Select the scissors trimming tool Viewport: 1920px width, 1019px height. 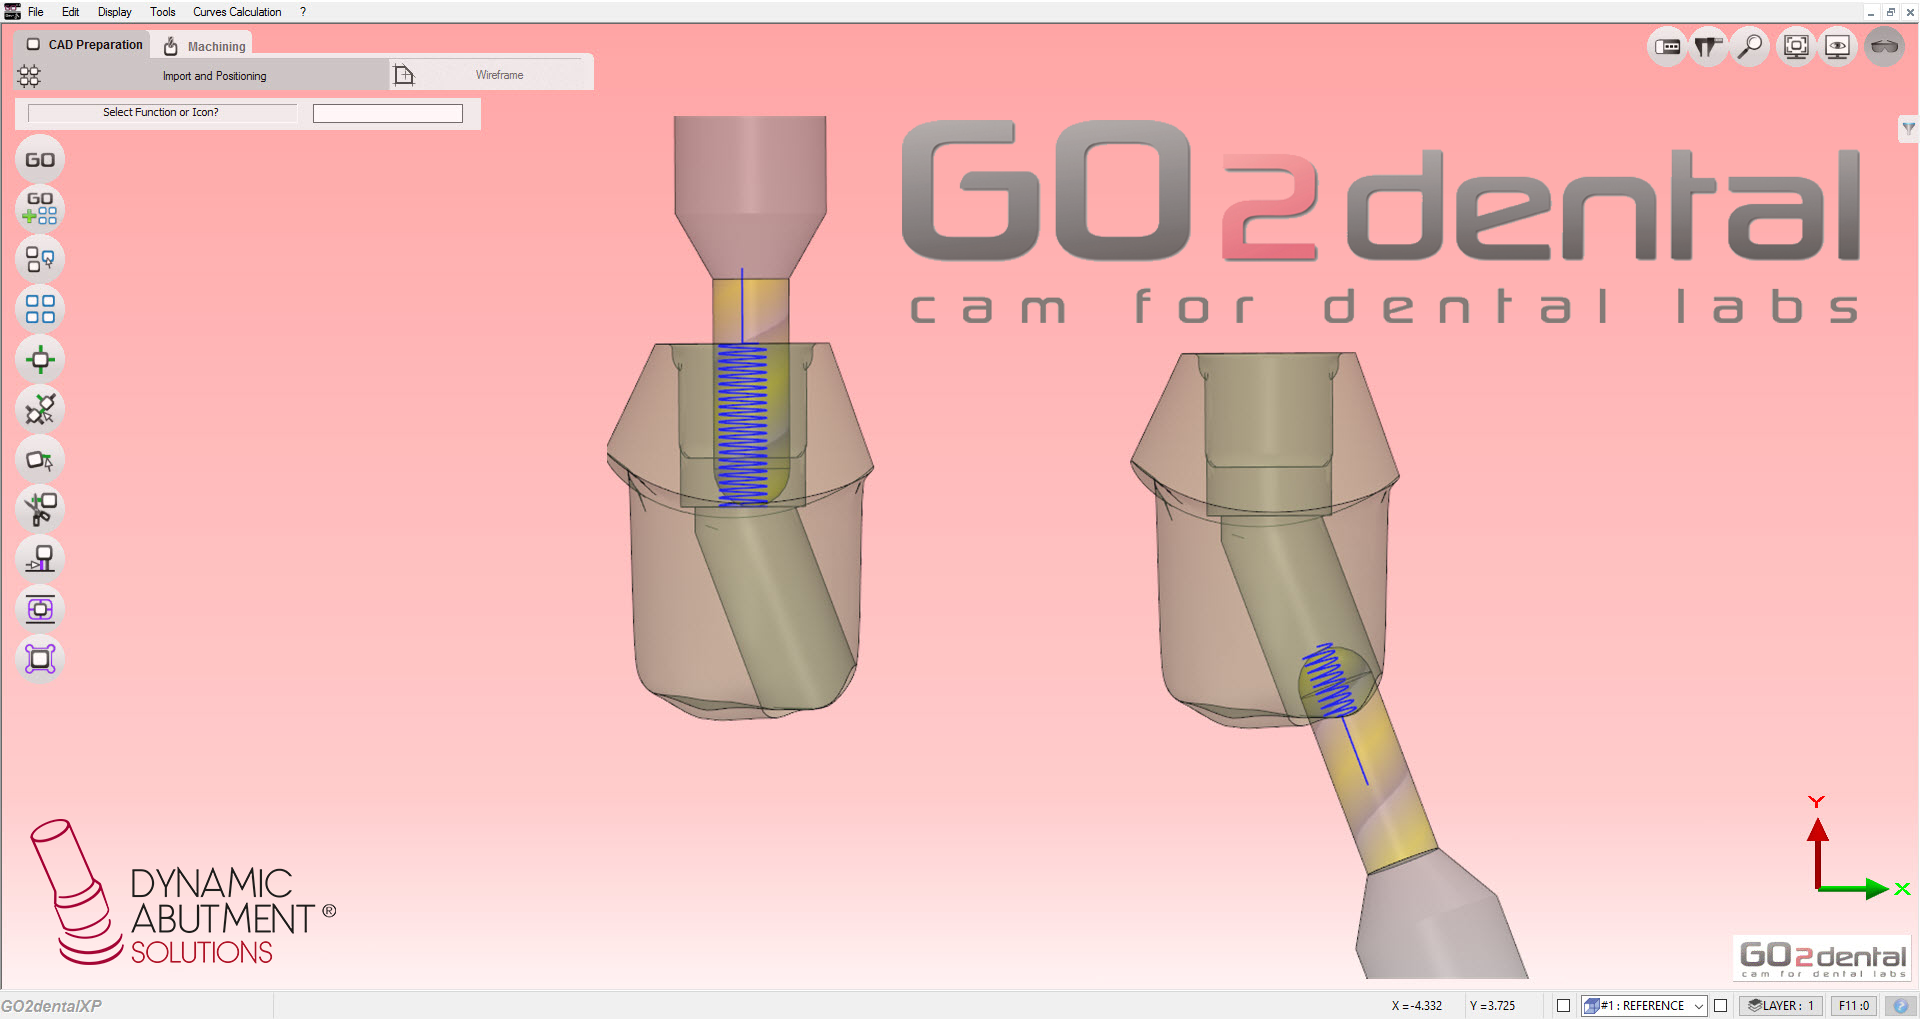point(40,509)
